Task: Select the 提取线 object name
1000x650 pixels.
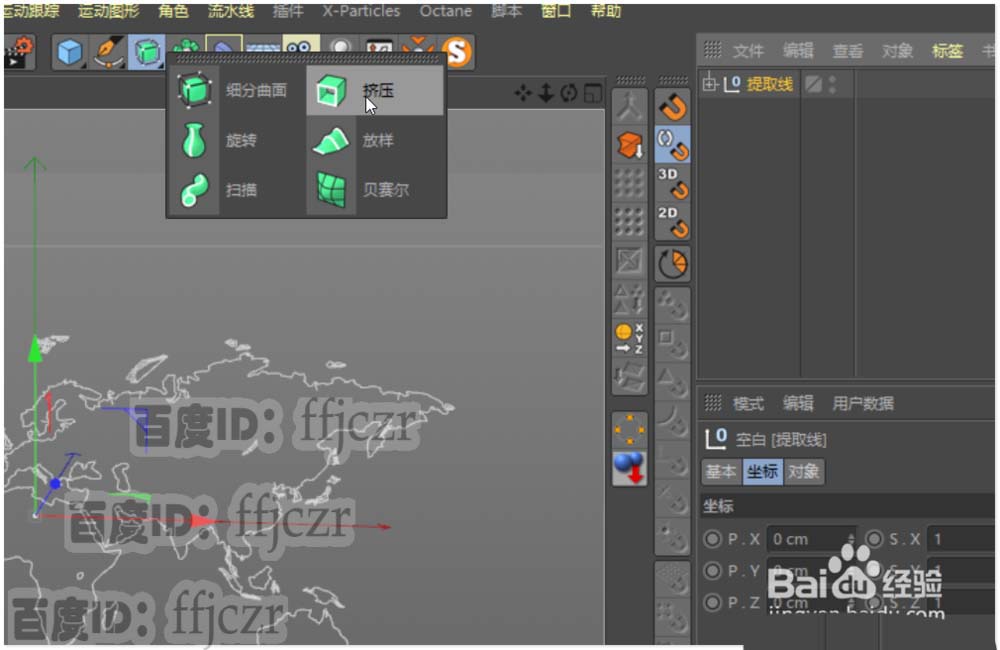Action: tap(770, 84)
